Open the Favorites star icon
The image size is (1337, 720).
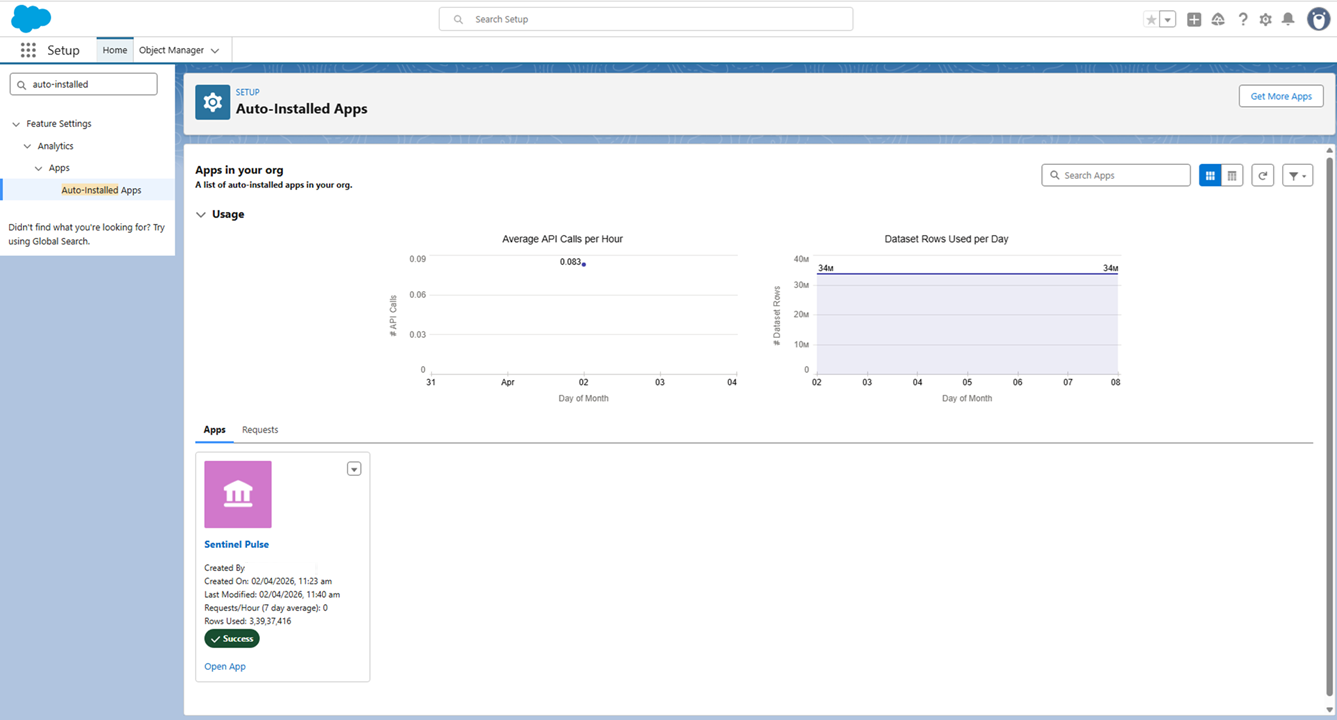point(1151,19)
